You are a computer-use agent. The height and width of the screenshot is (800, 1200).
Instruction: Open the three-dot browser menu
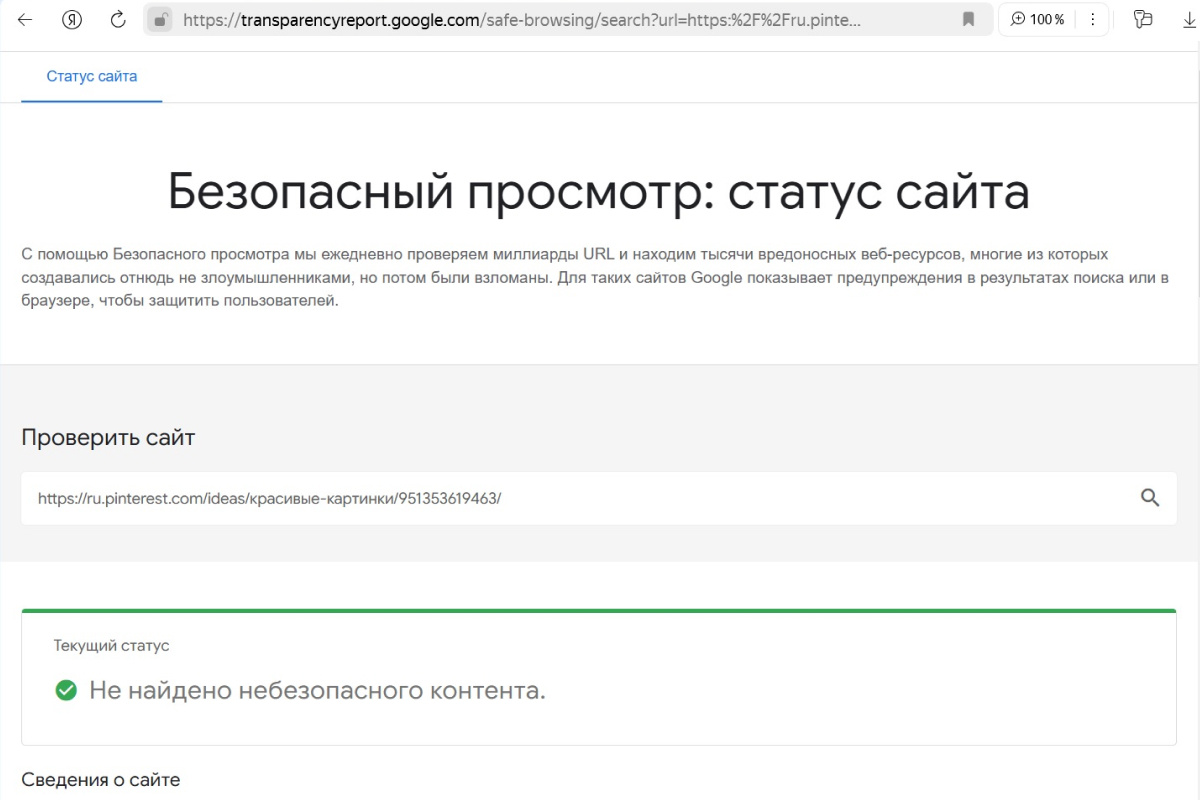pyautogui.click(x=1093, y=19)
